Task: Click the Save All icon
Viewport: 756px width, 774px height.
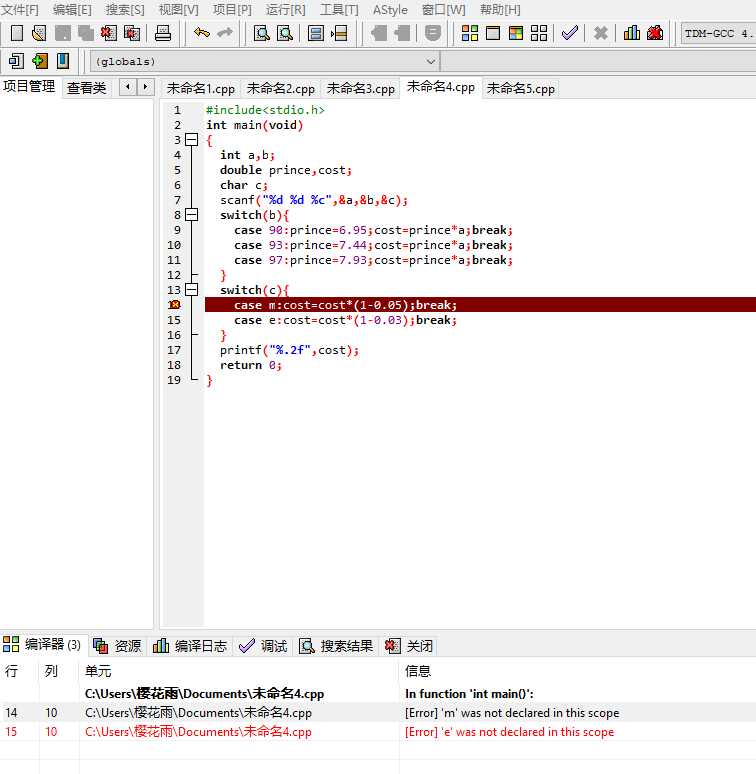Action: click(85, 33)
